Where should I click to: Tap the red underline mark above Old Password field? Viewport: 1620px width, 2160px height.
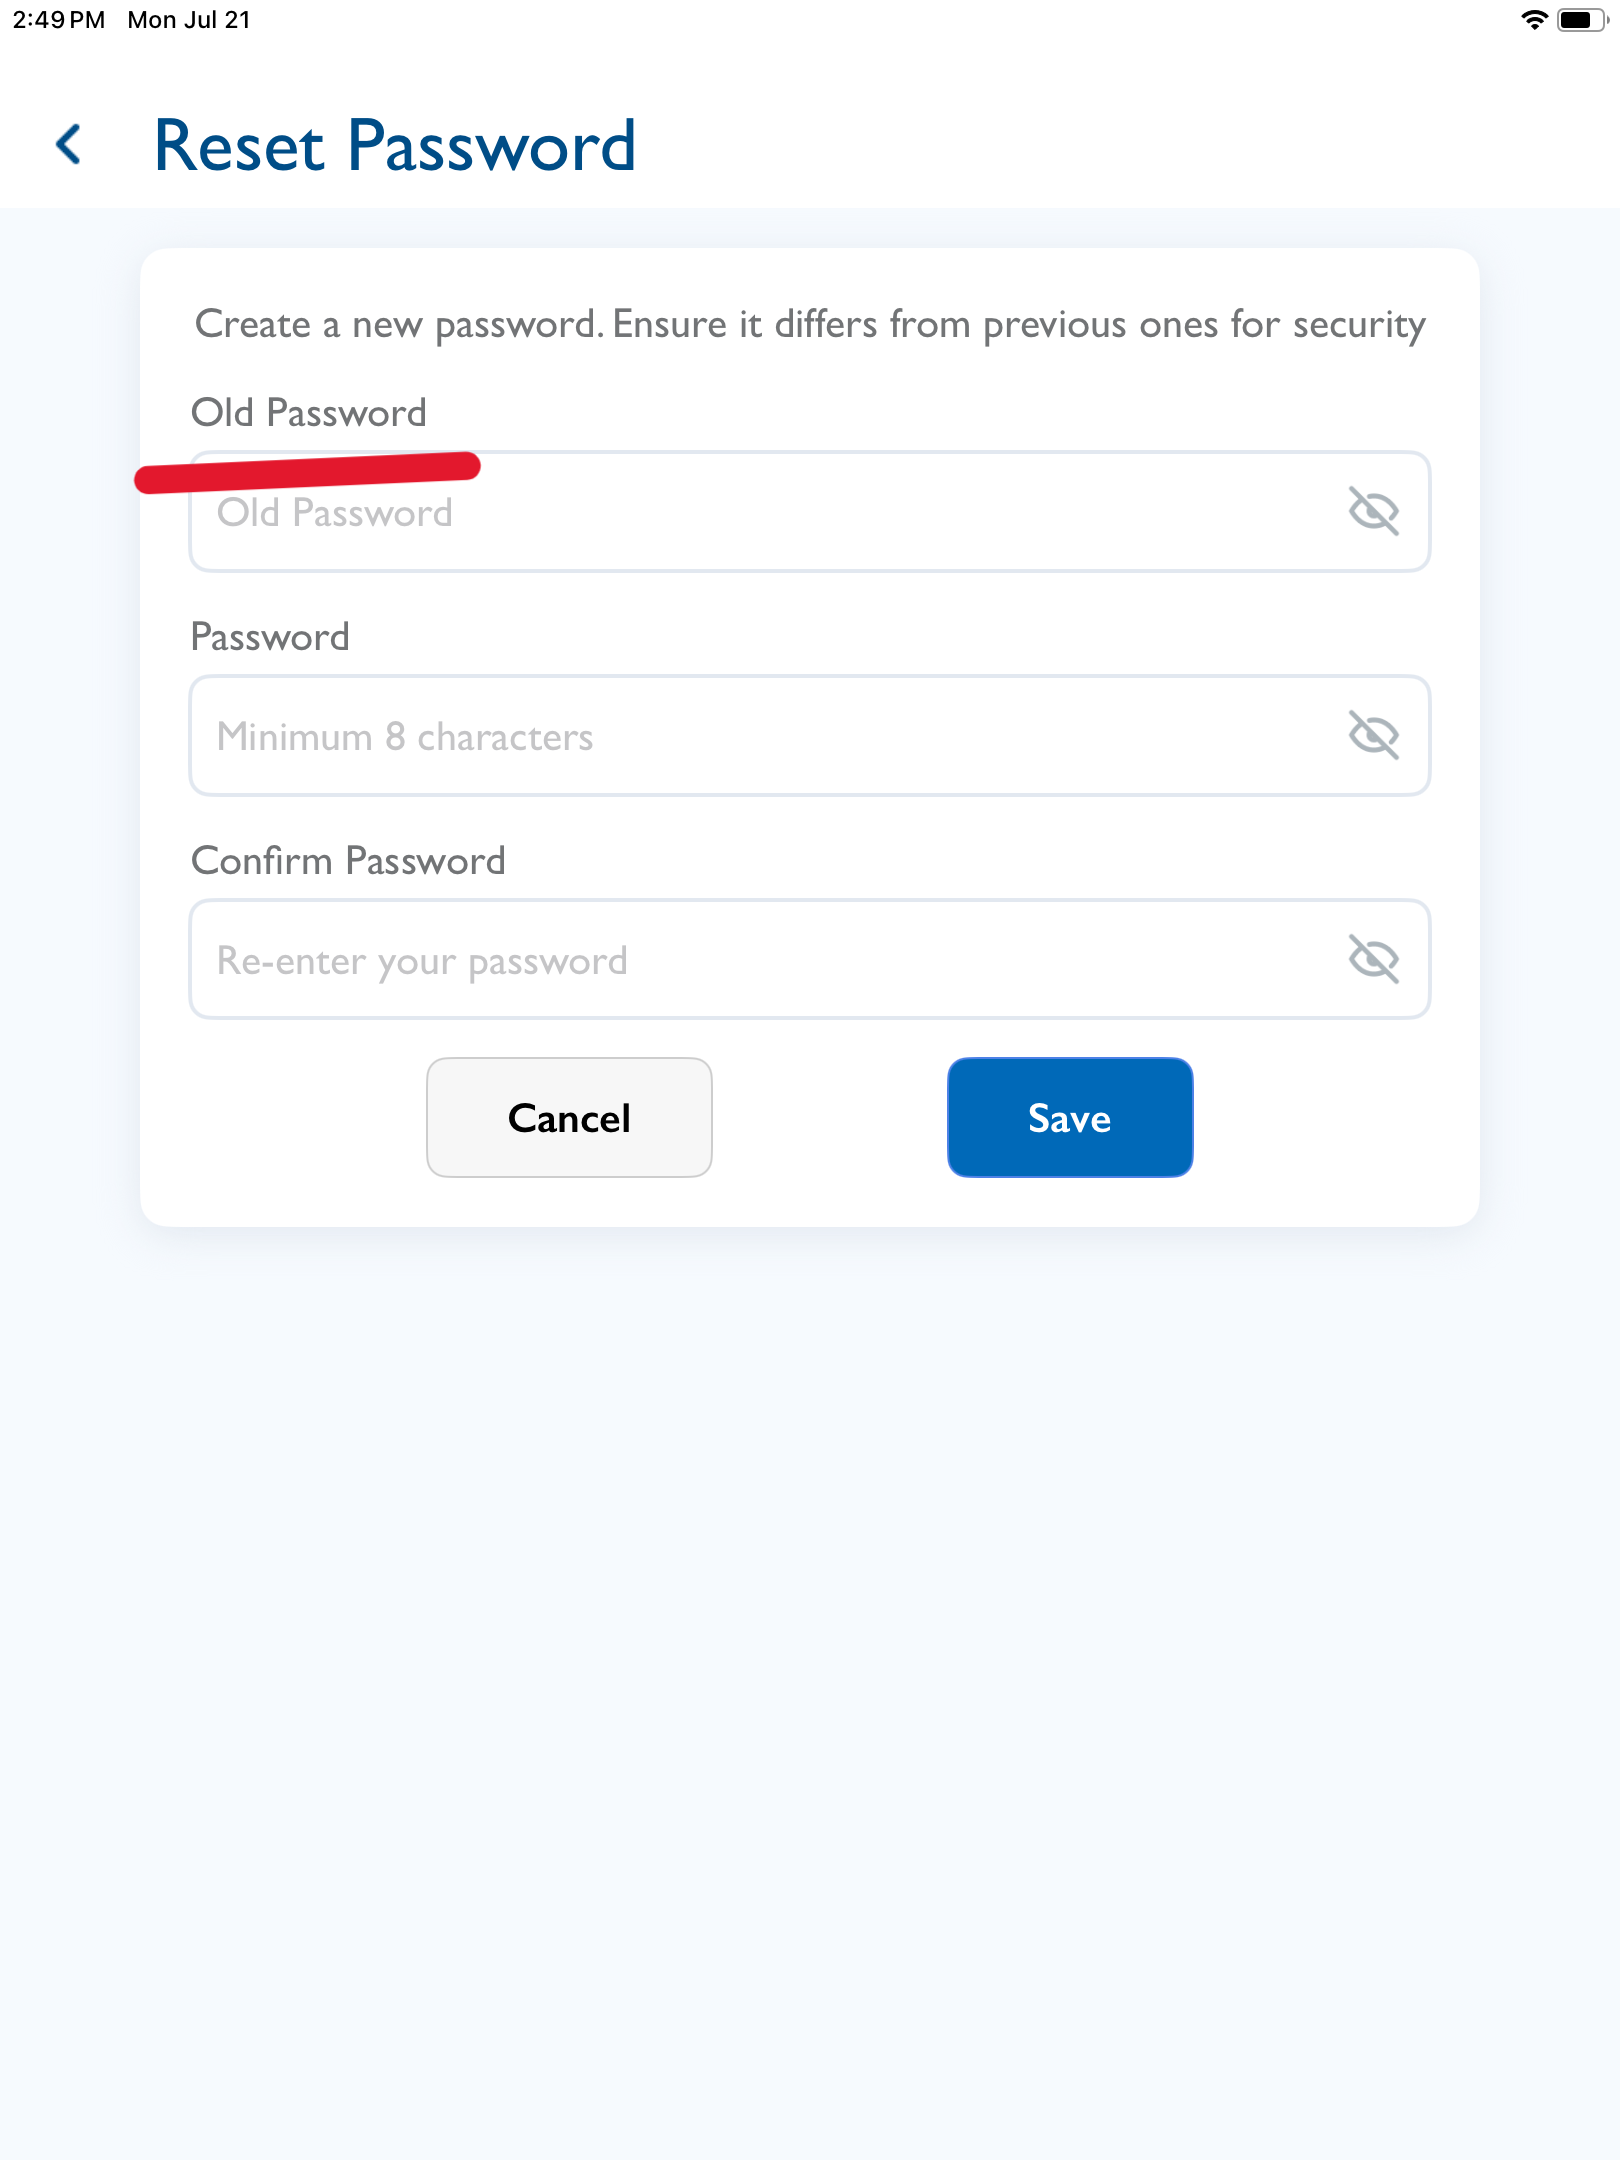[308, 472]
